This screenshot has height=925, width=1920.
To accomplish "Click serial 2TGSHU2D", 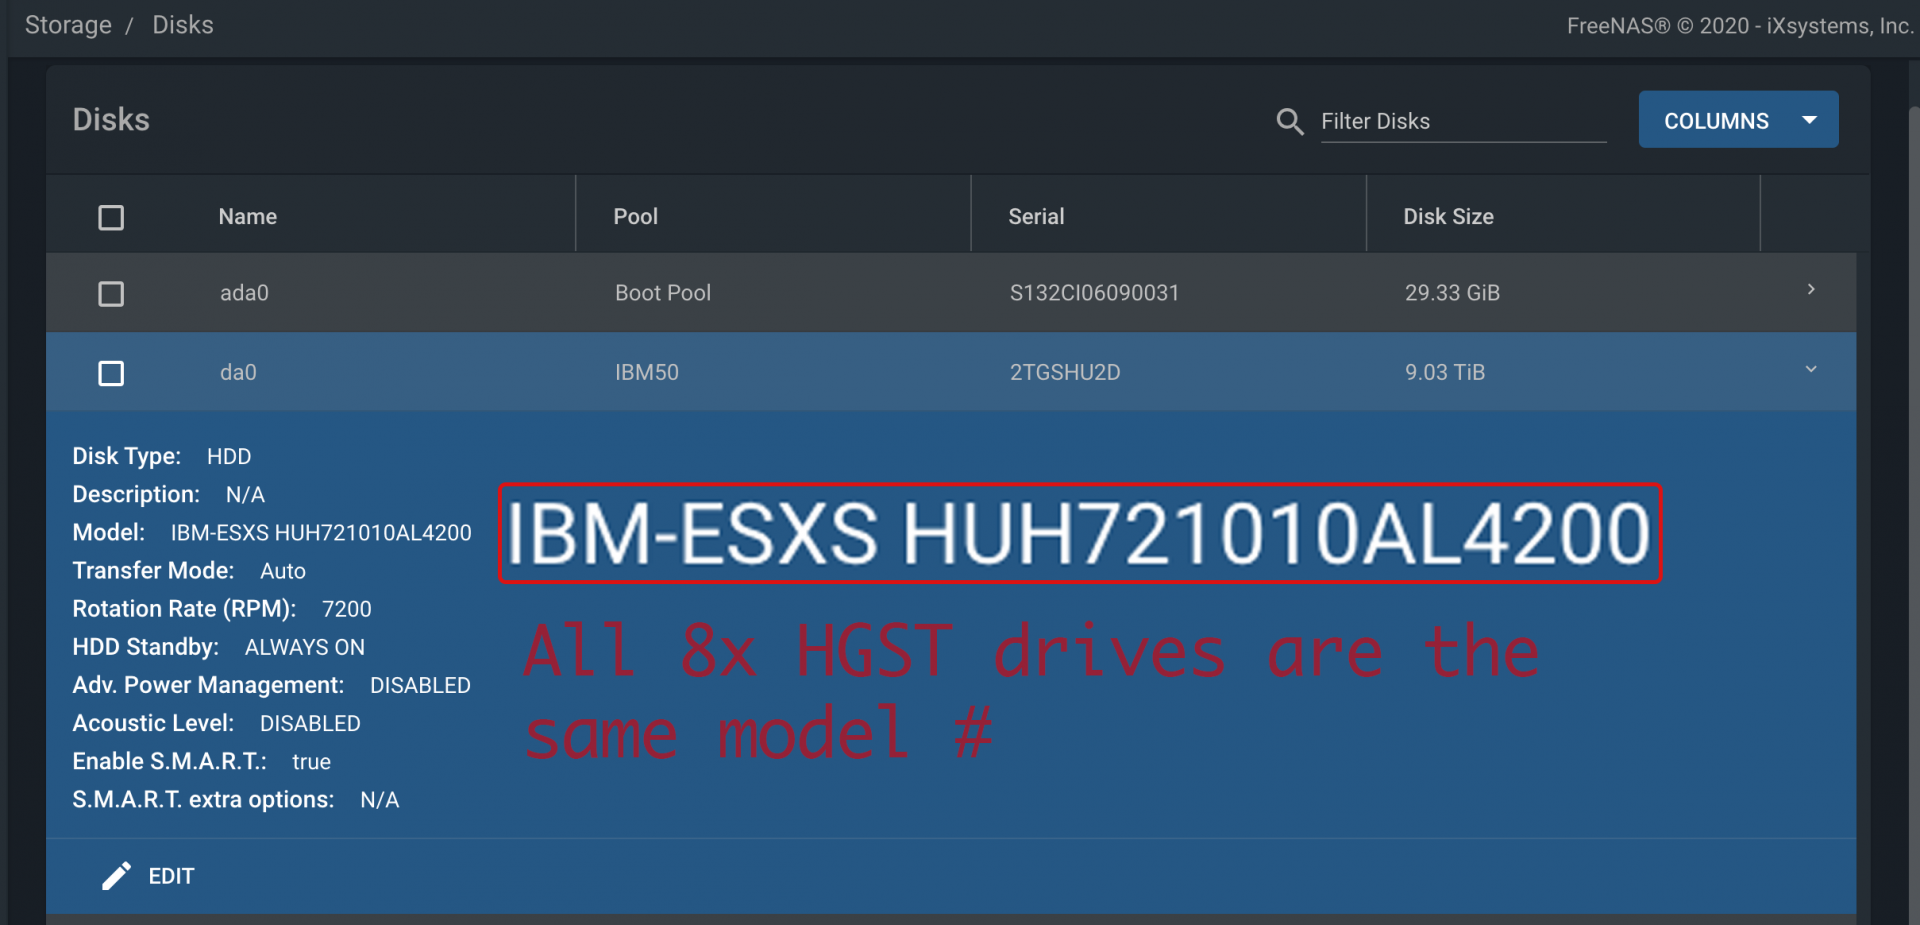I will coord(1065,372).
